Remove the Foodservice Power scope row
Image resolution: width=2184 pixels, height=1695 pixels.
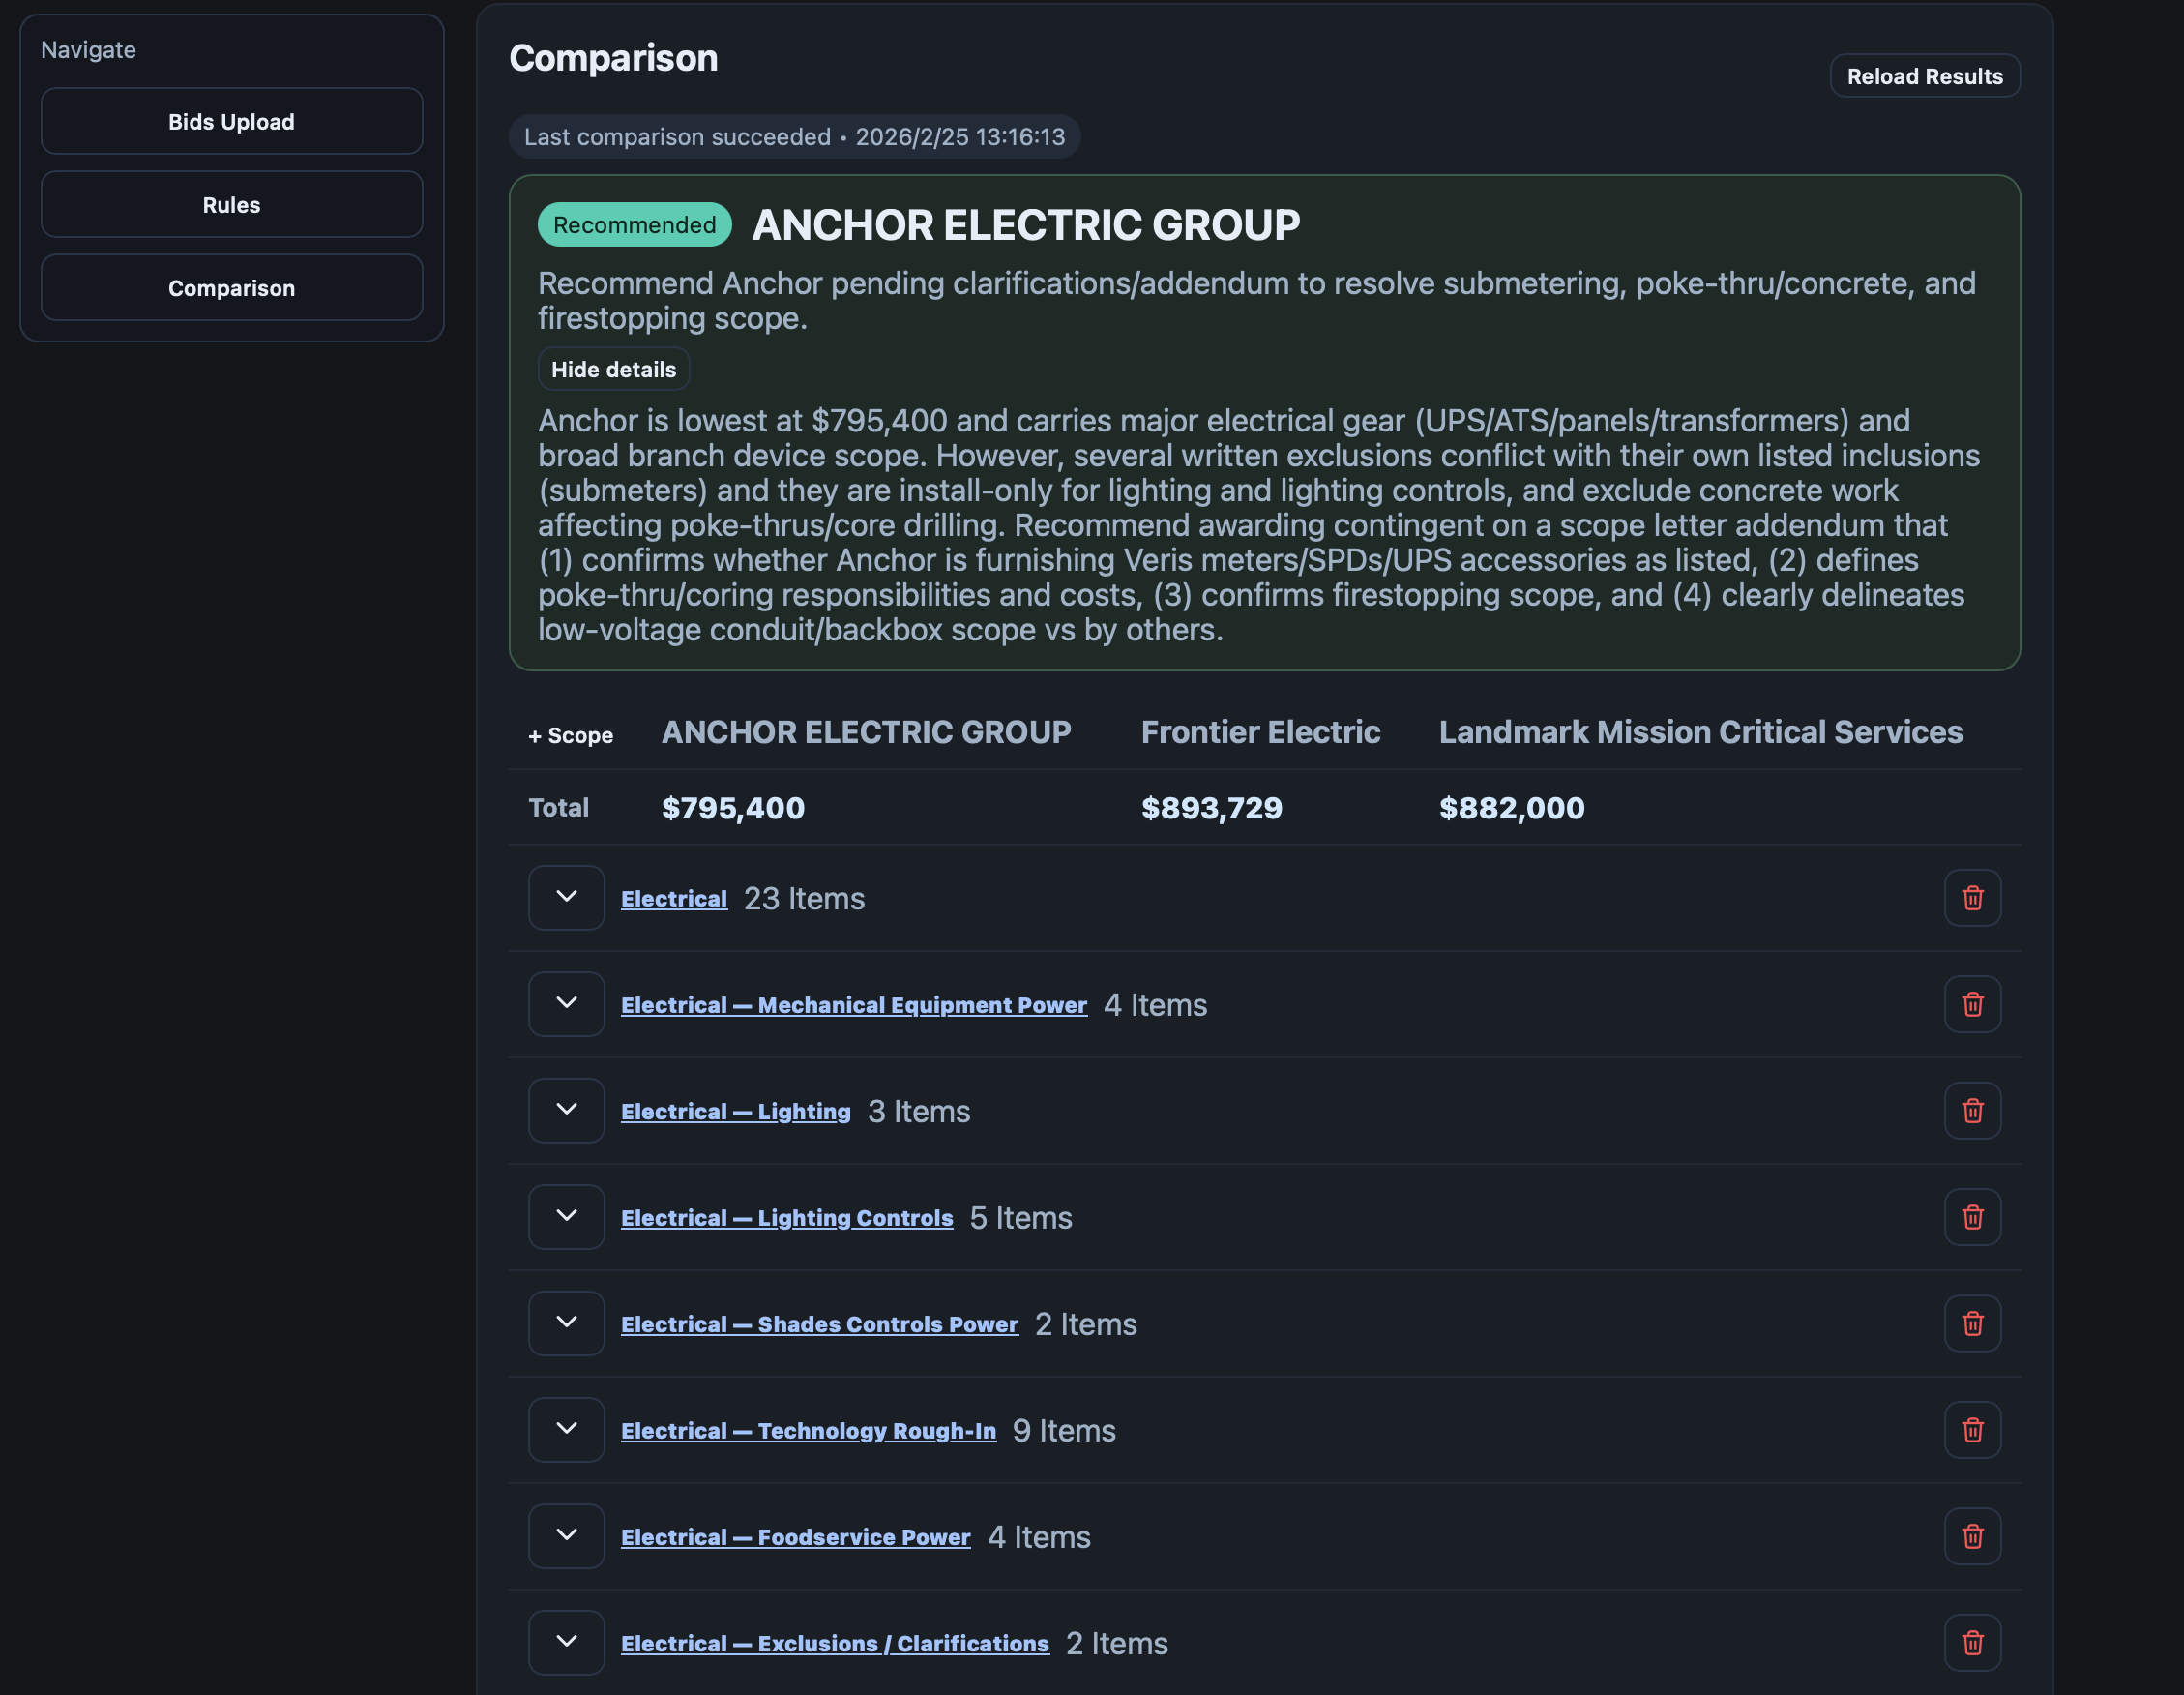pos(1971,1535)
